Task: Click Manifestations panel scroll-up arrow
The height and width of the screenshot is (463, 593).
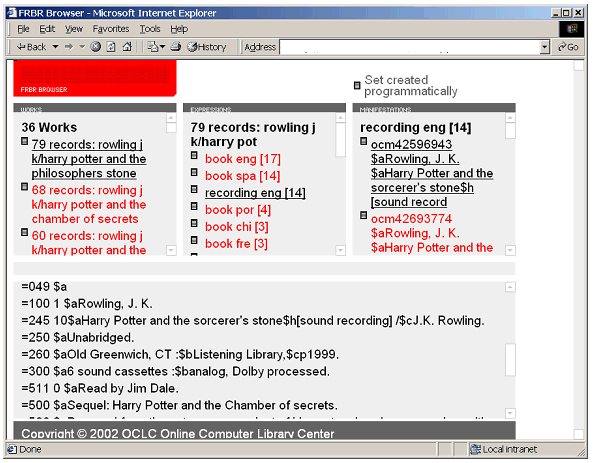Action: click(x=511, y=118)
